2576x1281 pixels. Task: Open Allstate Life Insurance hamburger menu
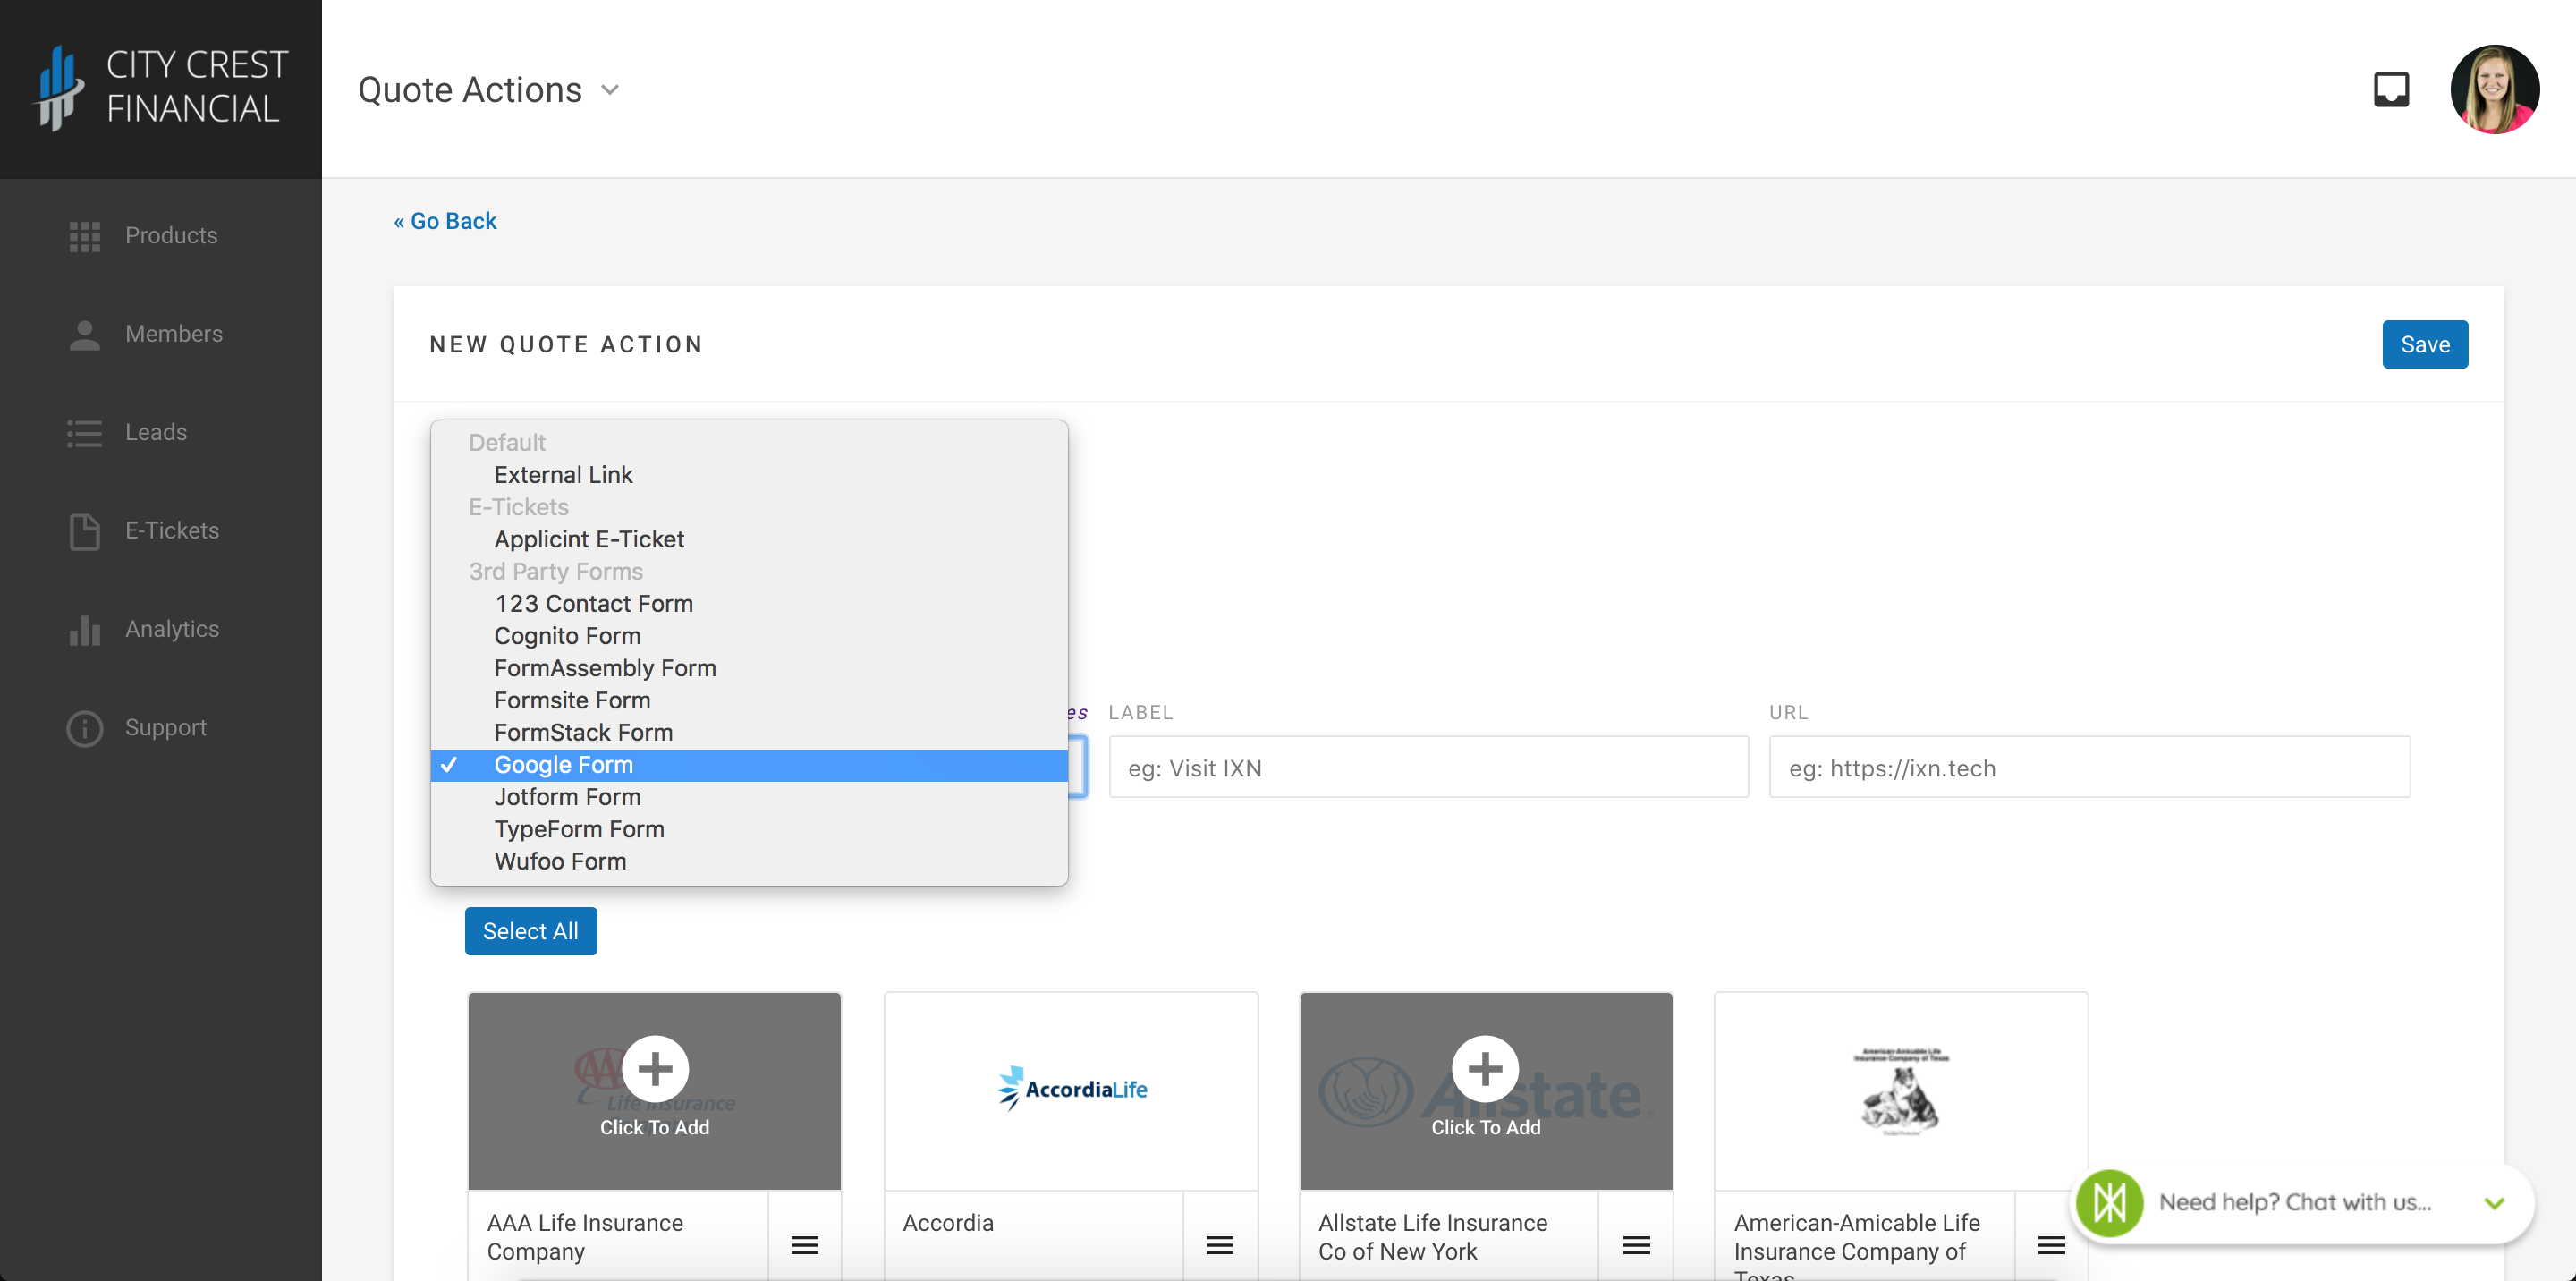pyautogui.click(x=1636, y=1245)
